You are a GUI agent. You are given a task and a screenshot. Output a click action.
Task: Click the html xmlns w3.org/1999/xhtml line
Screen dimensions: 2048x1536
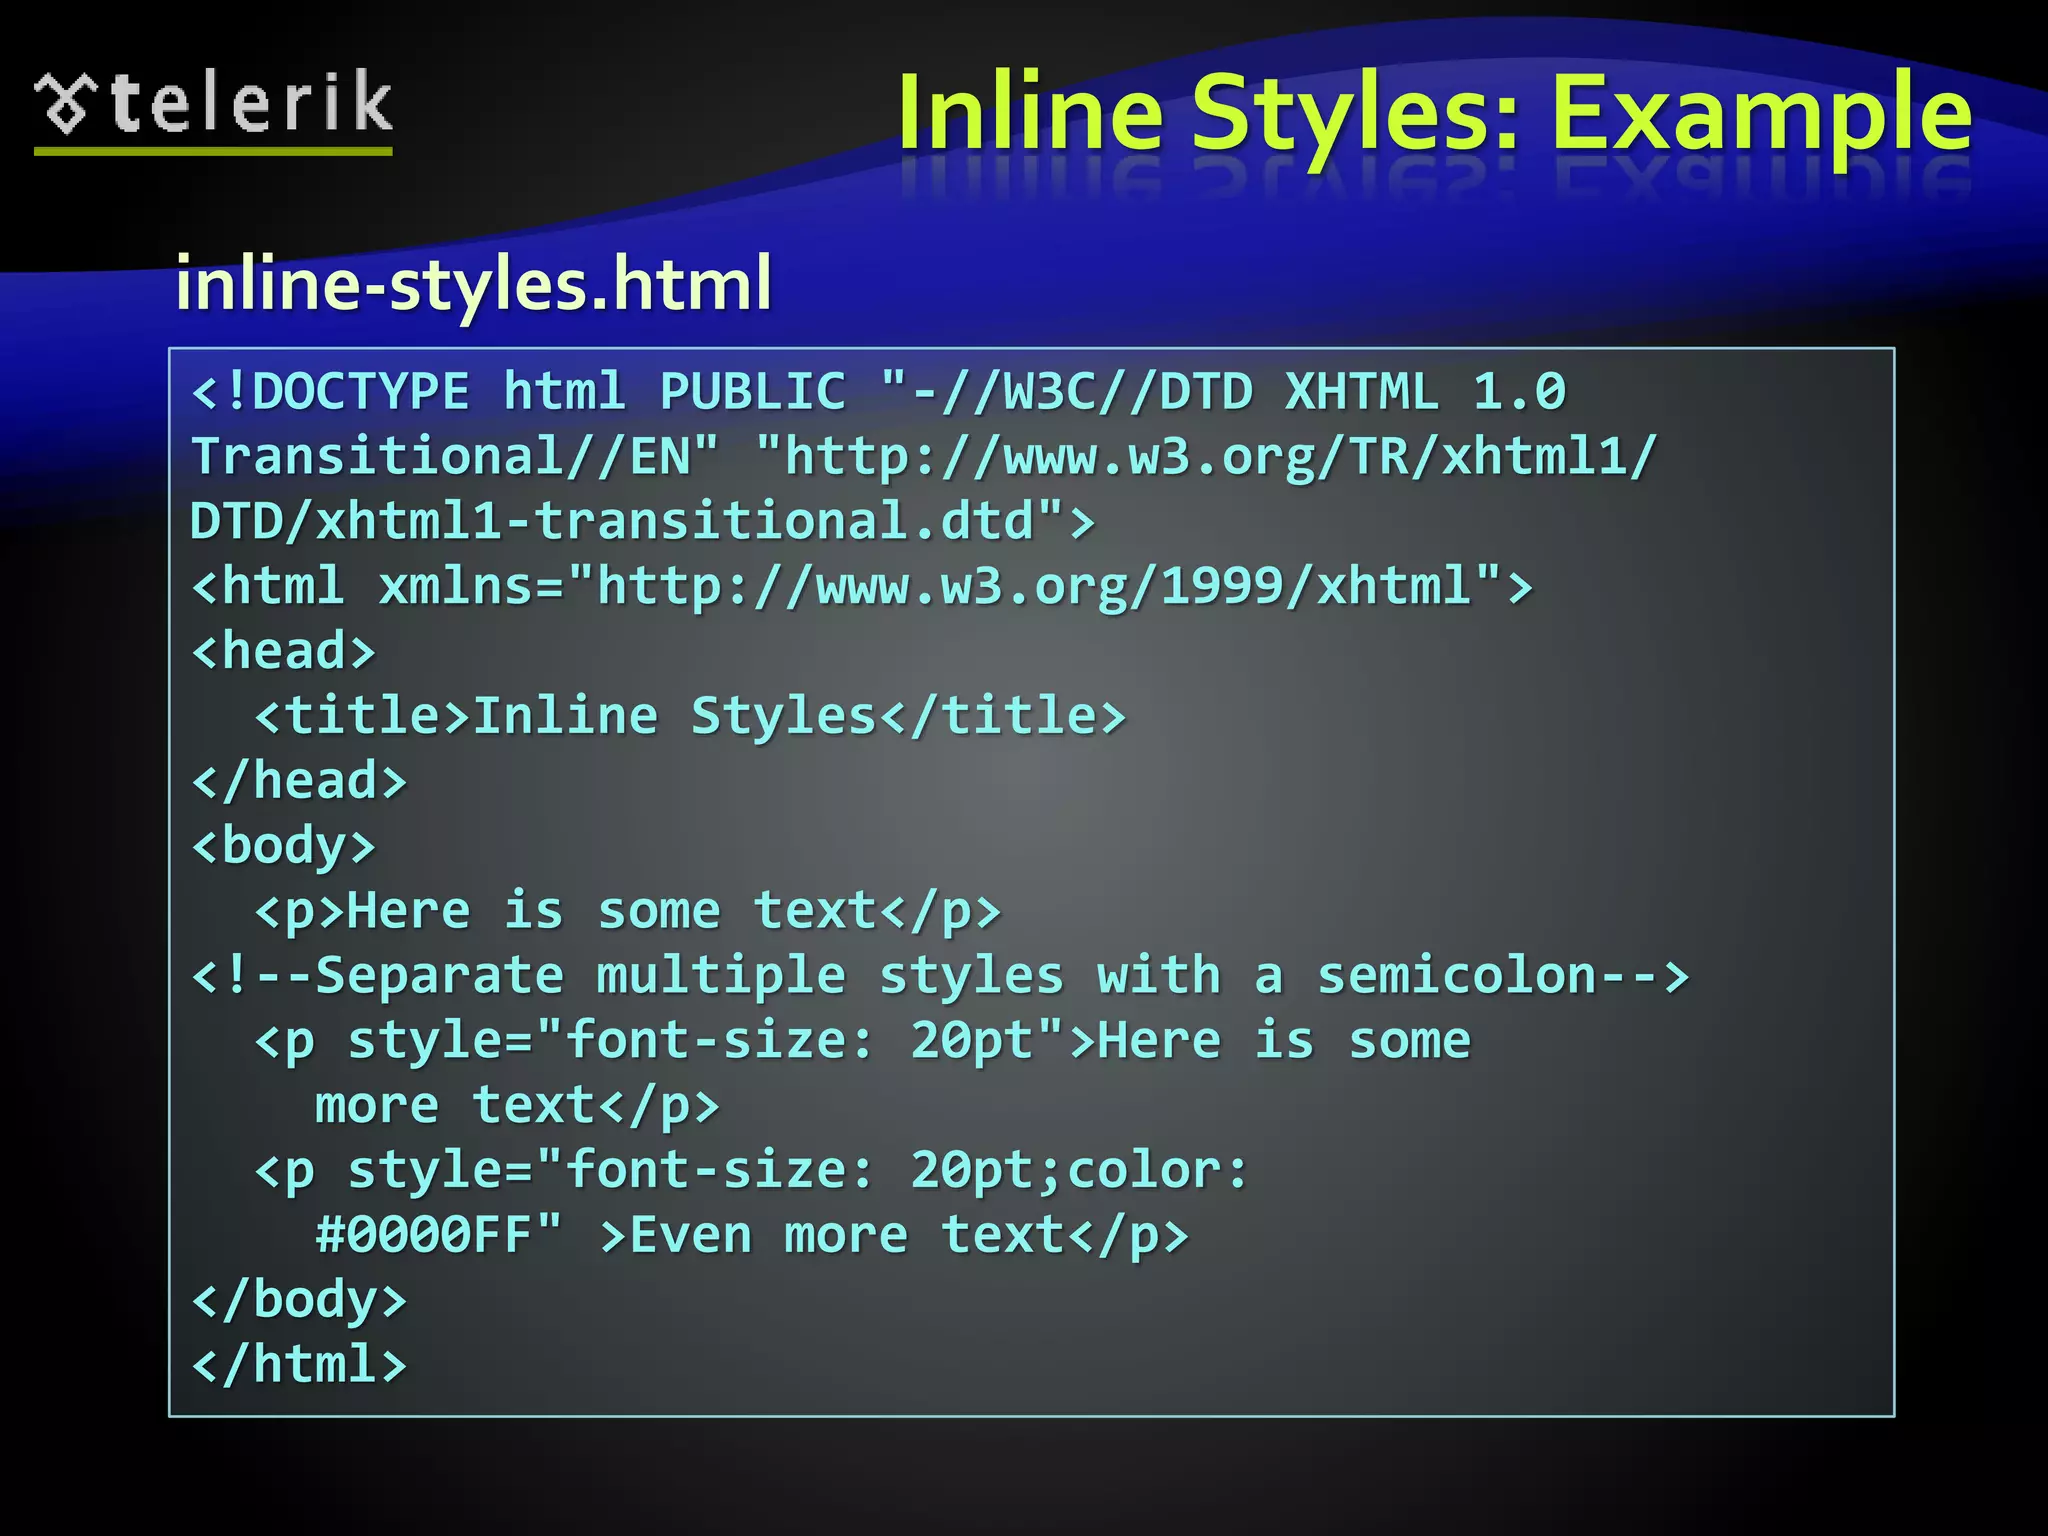pyautogui.click(x=861, y=586)
